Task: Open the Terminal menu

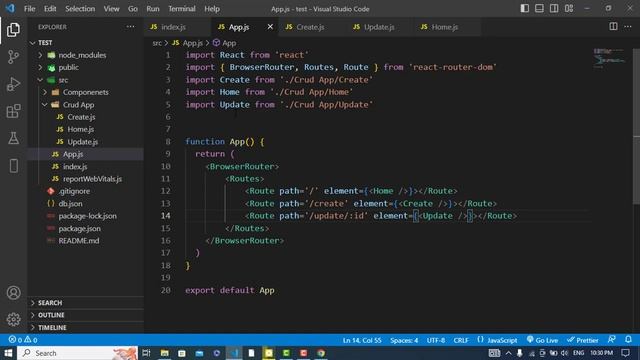Action: 182,9
